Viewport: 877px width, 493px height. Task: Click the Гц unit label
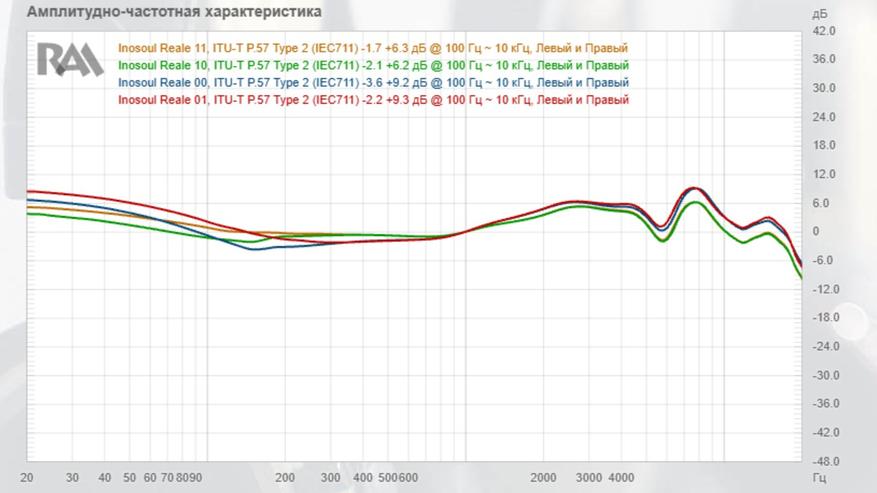coord(819,478)
